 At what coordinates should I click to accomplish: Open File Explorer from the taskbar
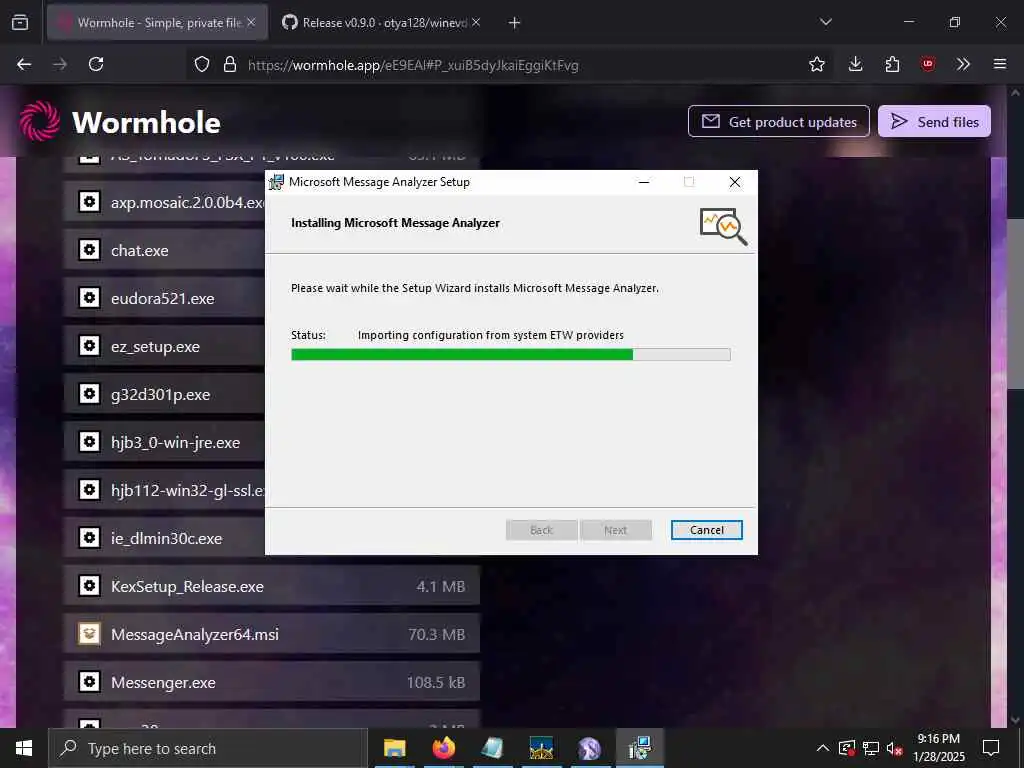(394, 748)
